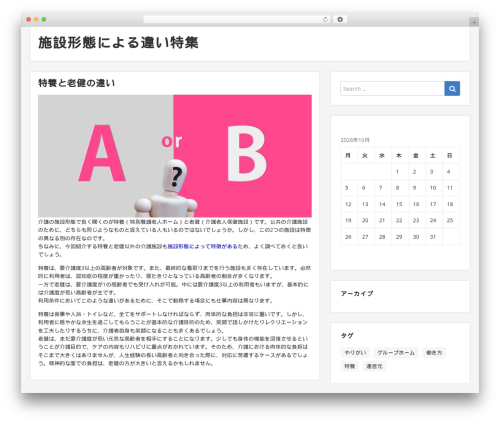Select the グループホーム tag
The height and width of the screenshot is (423, 500).
(396, 353)
